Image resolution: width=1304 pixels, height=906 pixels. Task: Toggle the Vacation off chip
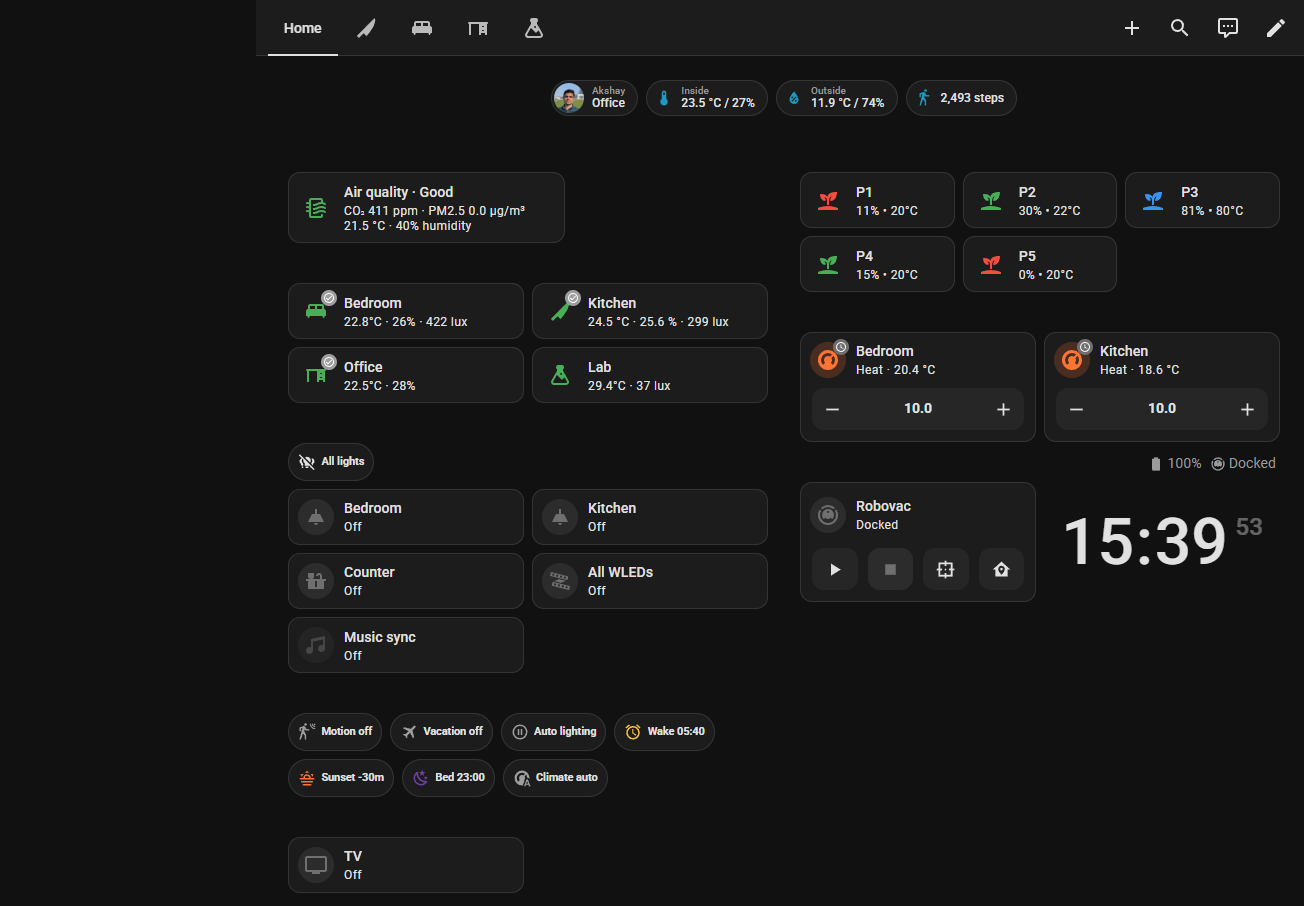(x=442, y=731)
